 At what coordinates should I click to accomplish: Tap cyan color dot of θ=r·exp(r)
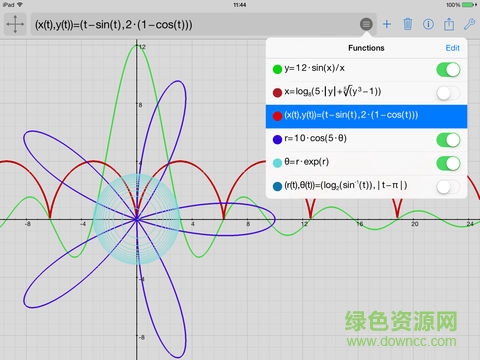pyautogui.click(x=277, y=163)
